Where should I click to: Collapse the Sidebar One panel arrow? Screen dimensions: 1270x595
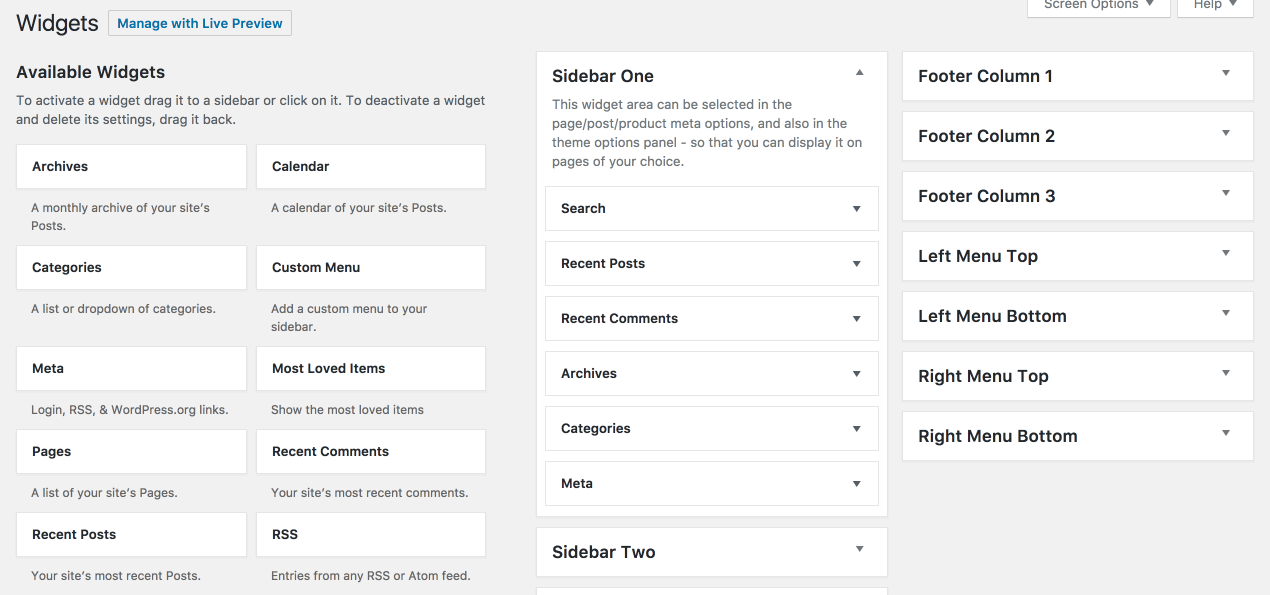click(860, 73)
